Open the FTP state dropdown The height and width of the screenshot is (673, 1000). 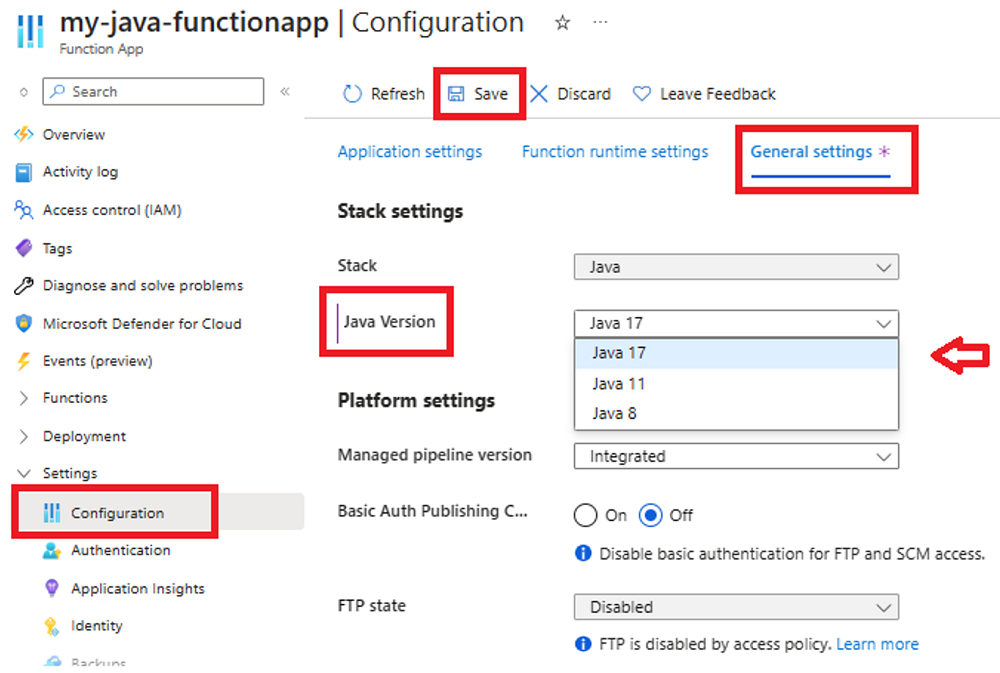[x=736, y=607]
